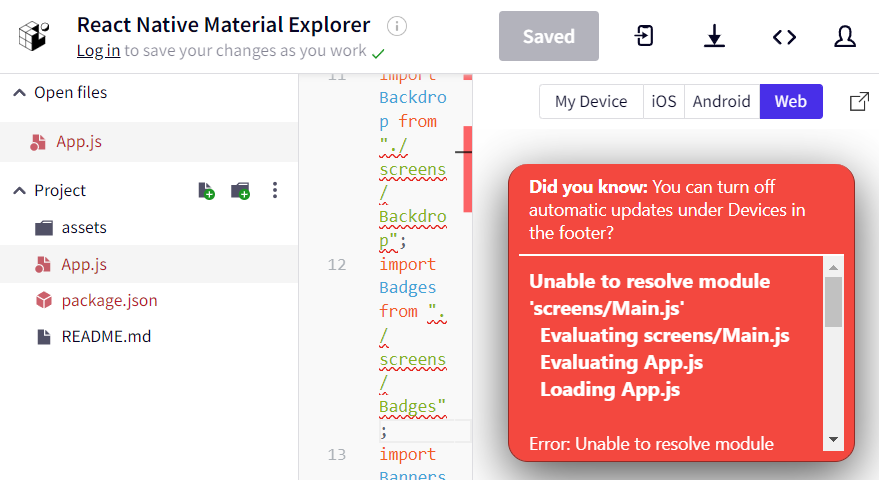Add a new folder to Project
This screenshot has height=480, width=879.
pyautogui.click(x=240, y=191)
